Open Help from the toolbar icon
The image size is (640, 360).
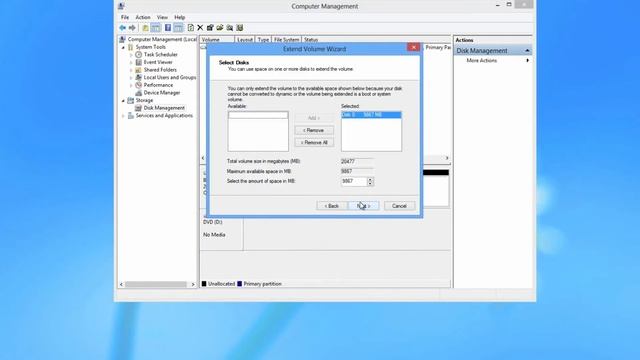pos(168,28)
